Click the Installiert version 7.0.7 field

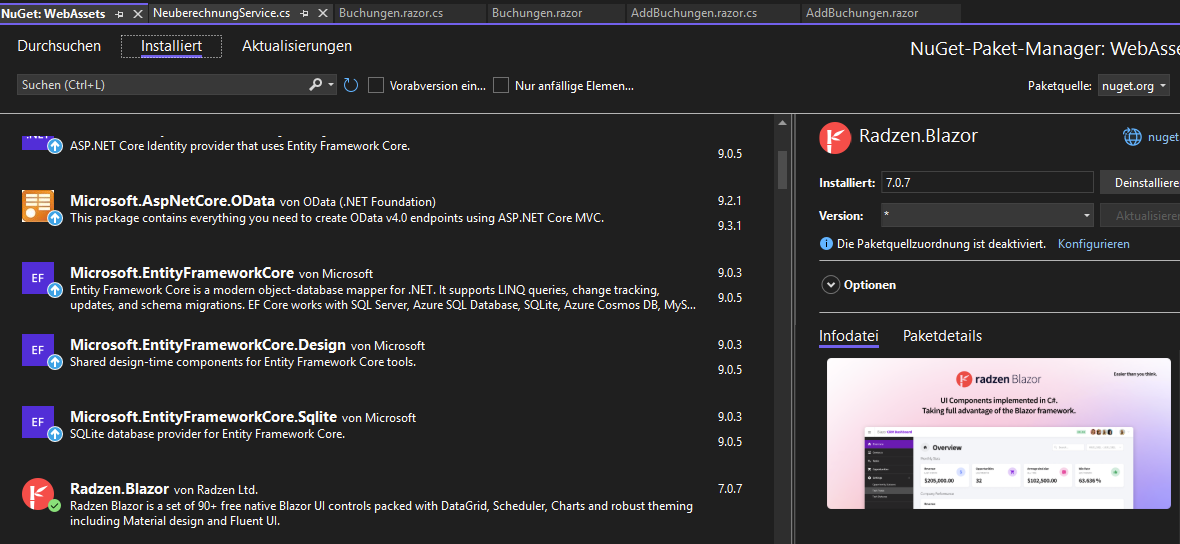point(987,183)
